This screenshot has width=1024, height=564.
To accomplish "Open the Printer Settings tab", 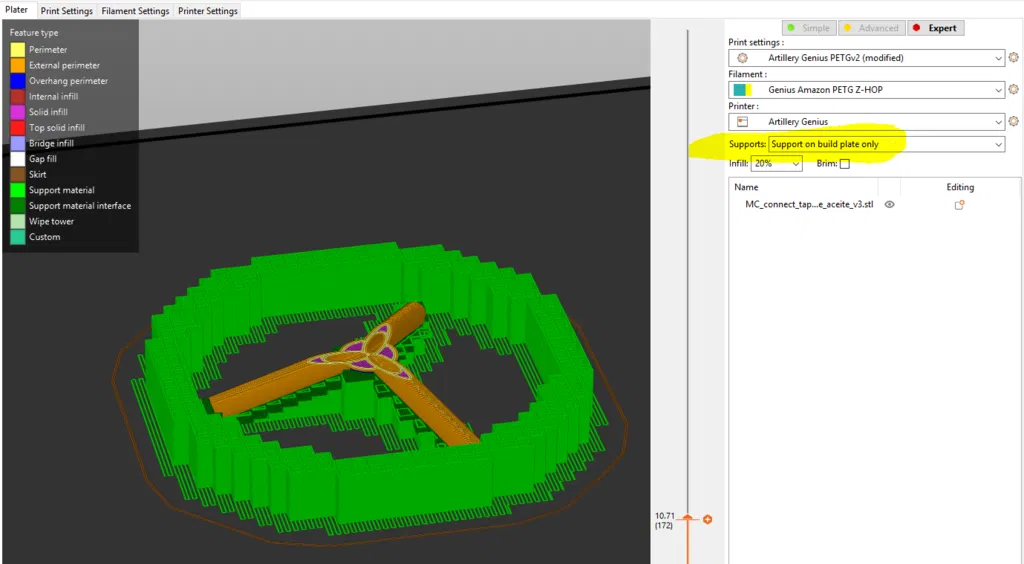I will coord(208,11).
